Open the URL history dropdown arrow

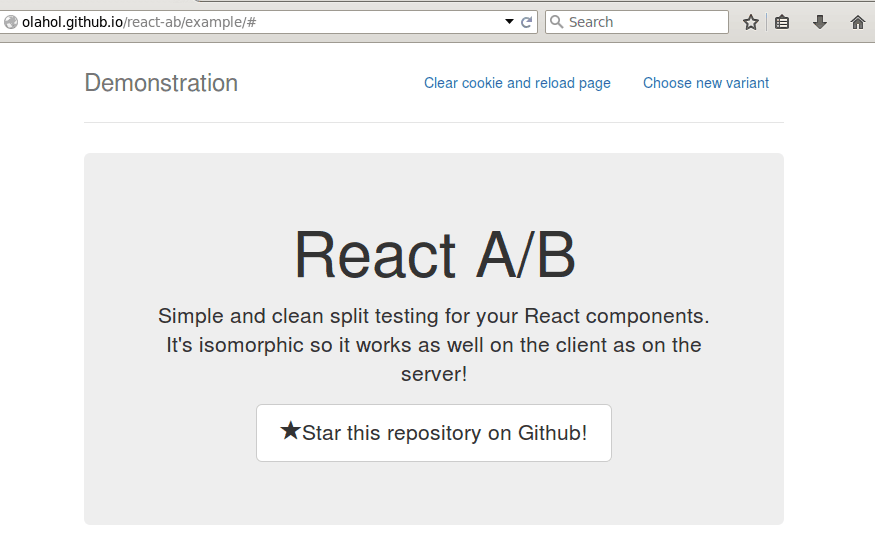click(509, 22)
